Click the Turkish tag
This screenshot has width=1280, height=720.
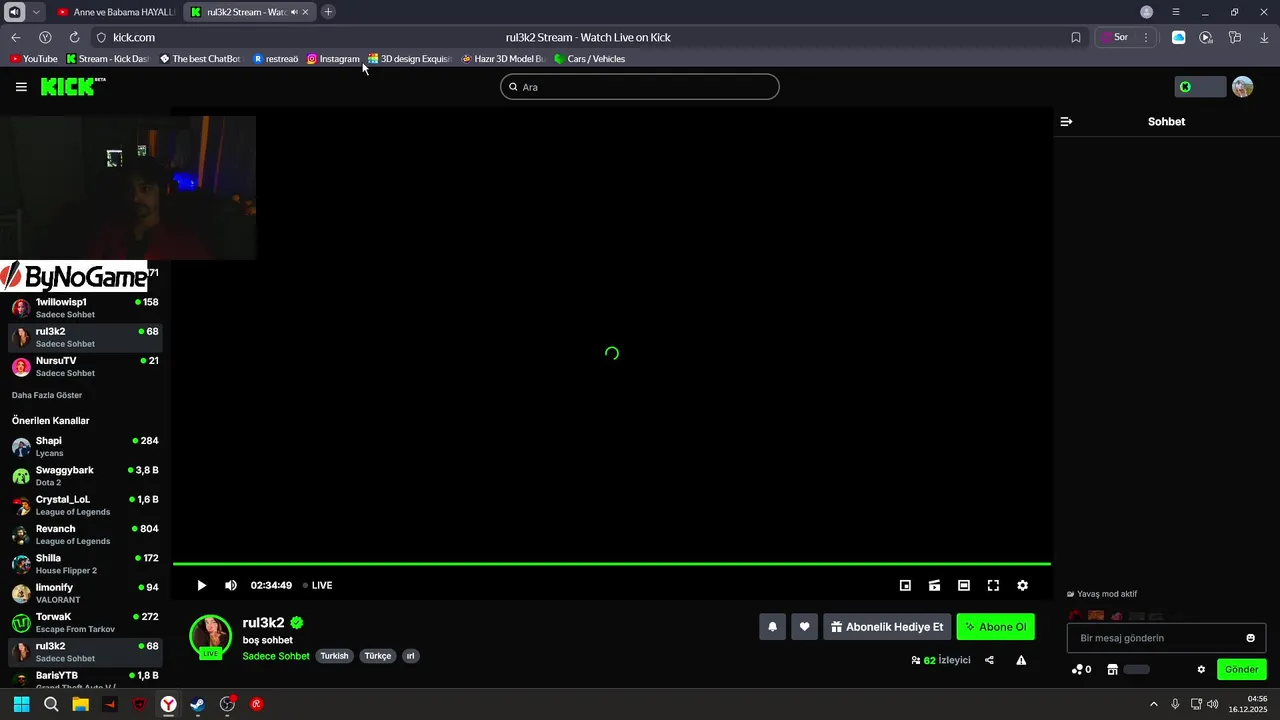pyautogui.click(x=334, y=656)
